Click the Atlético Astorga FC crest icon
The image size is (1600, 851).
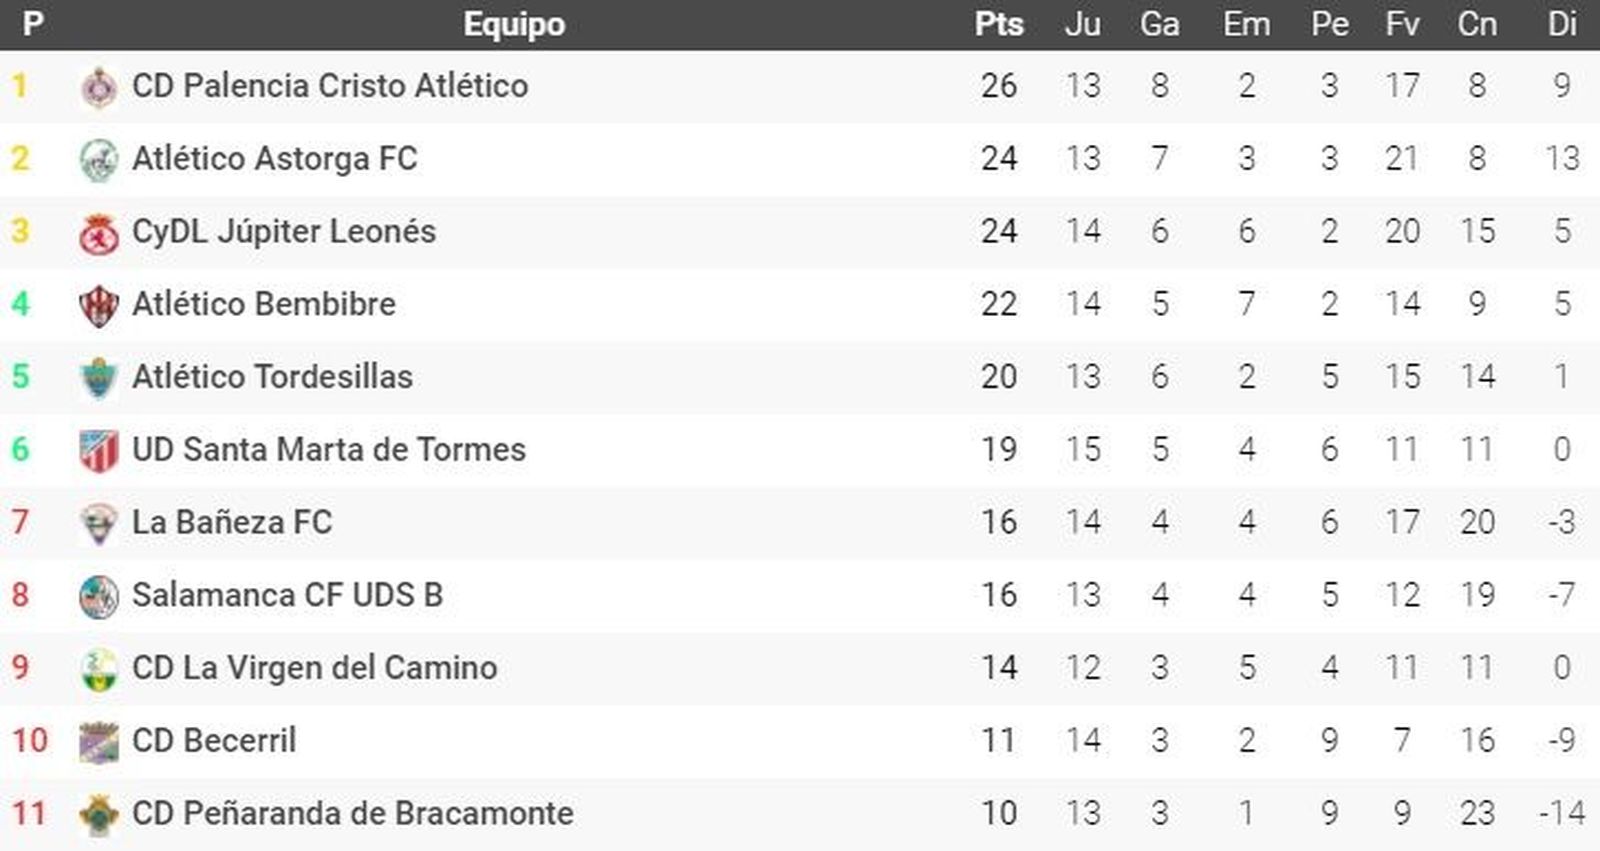pyautogui.click(x=98, y=160)
